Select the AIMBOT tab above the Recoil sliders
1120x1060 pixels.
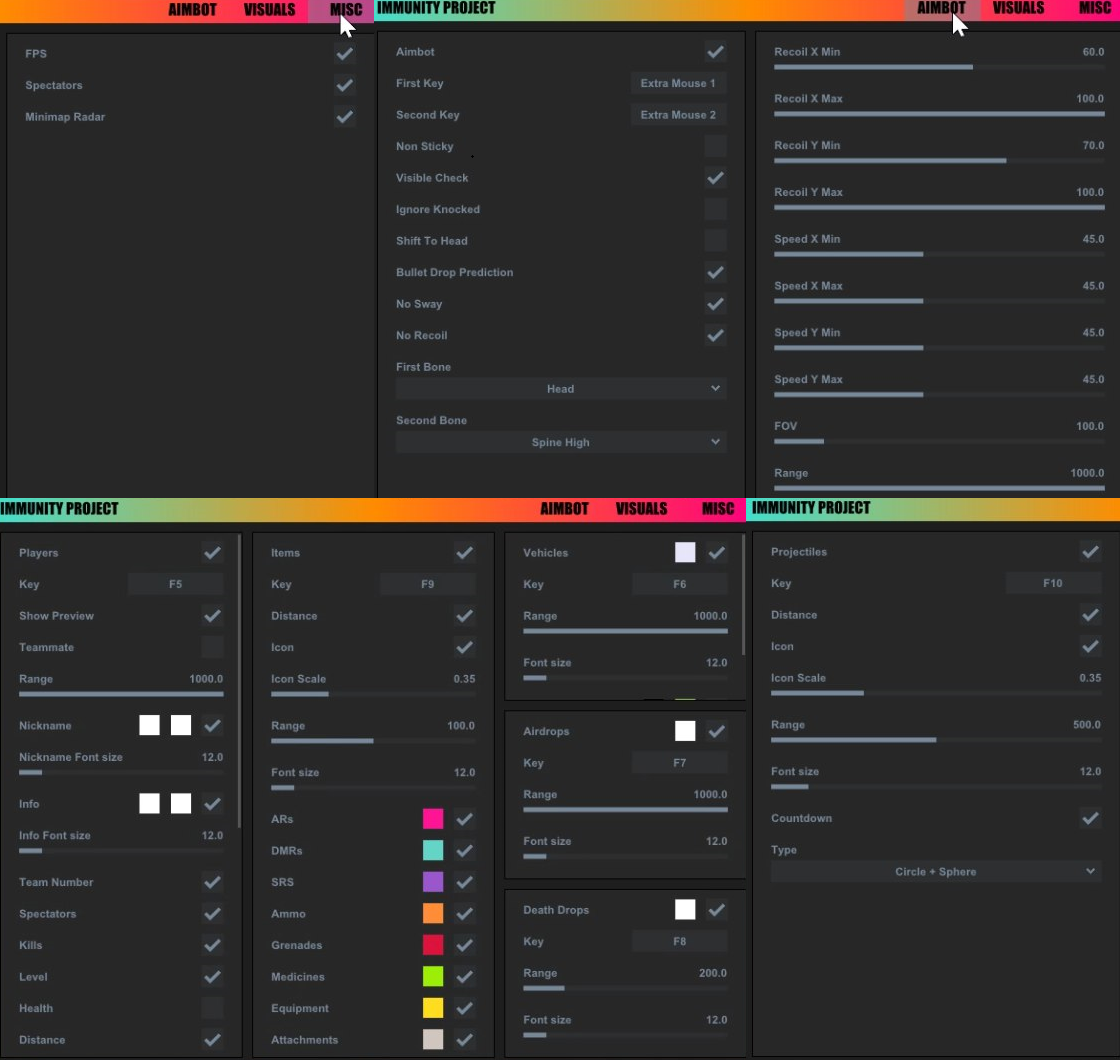(x=941, y=8)
